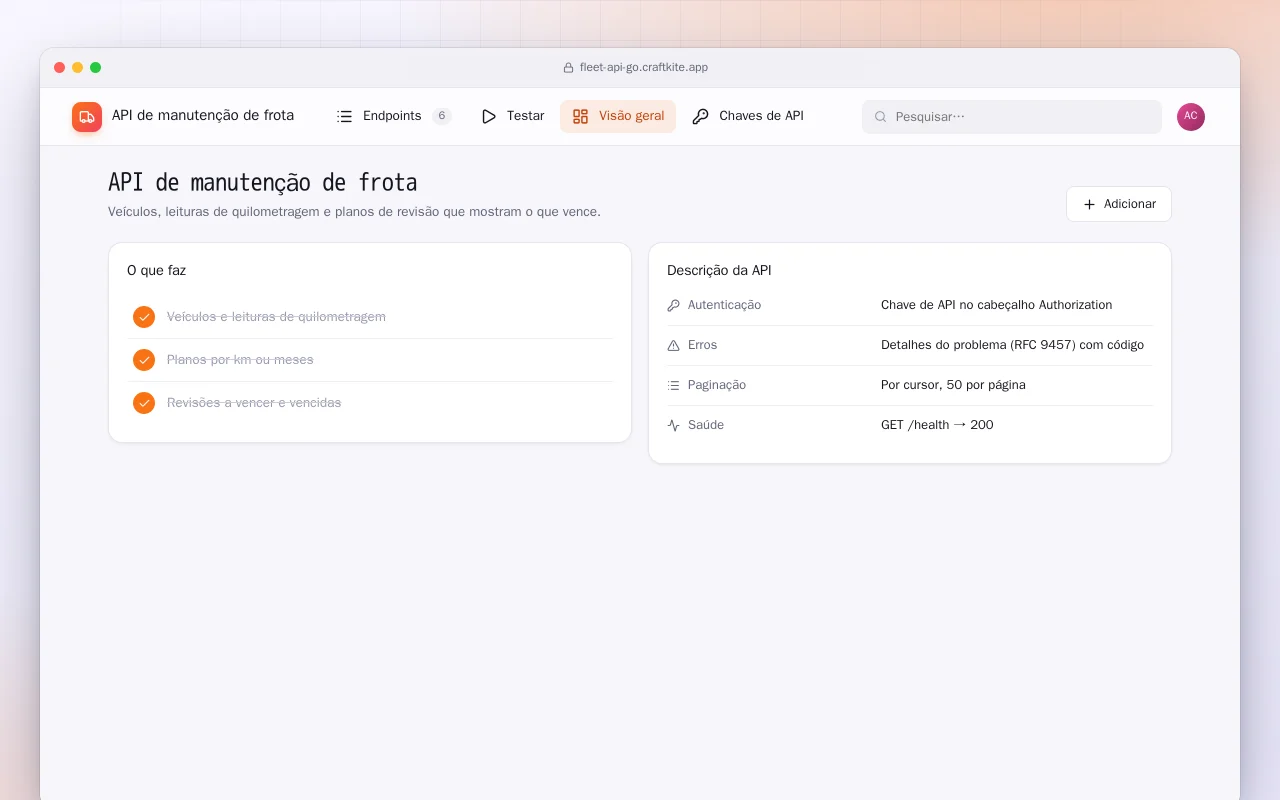Screen dimensions: 1280x800
Task: Click the Paginação row label
Action: (717, 385)
